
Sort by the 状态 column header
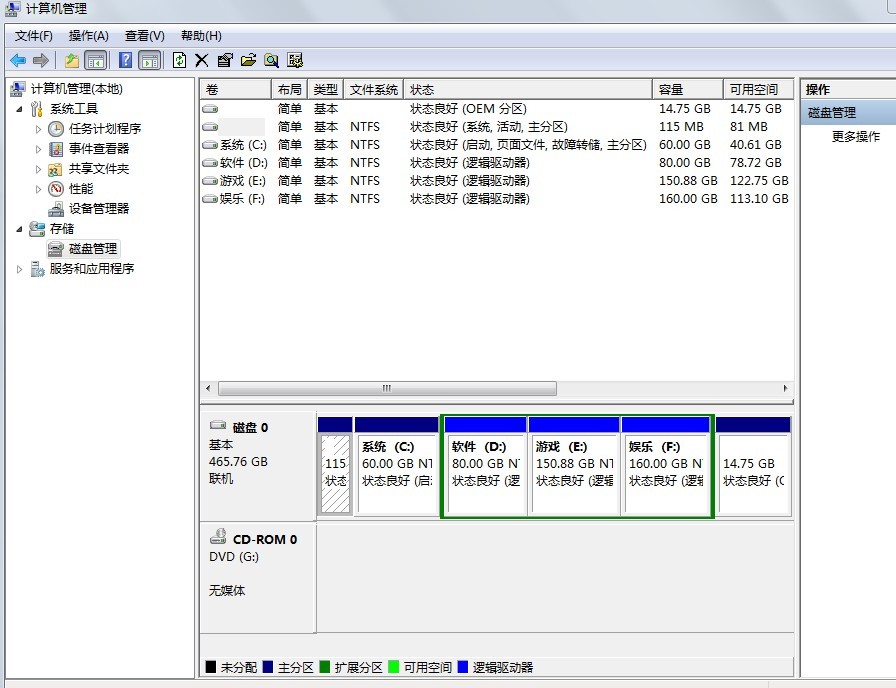(x=528, y=90)
